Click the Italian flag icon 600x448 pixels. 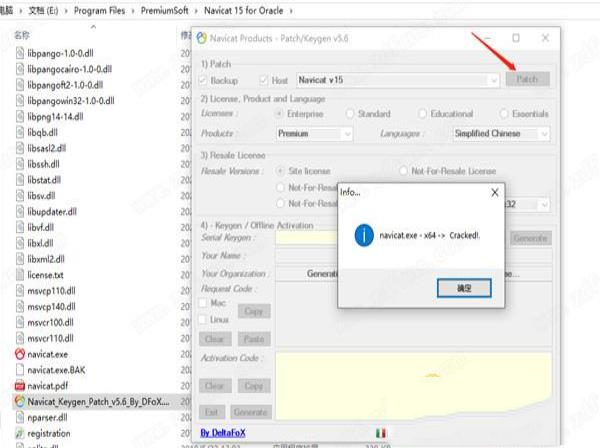381,433
